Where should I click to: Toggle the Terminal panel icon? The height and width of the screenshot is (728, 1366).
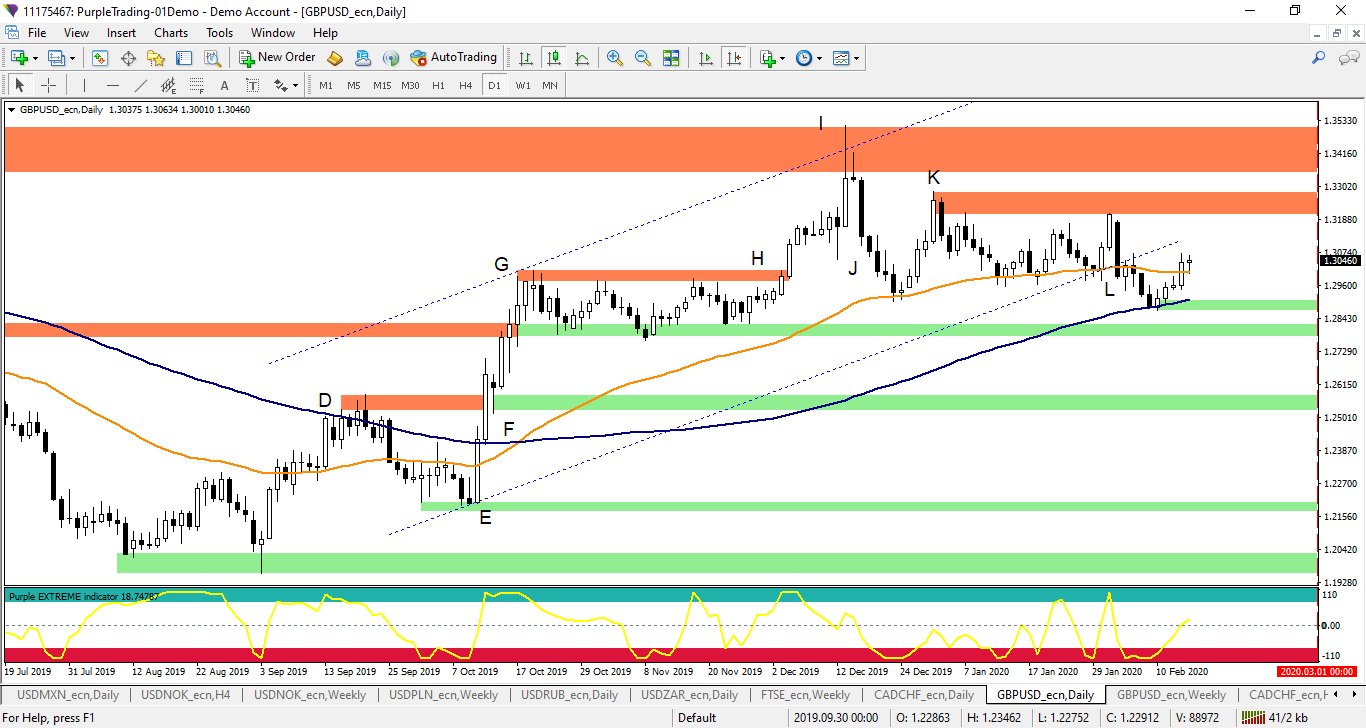coord(184,58)
